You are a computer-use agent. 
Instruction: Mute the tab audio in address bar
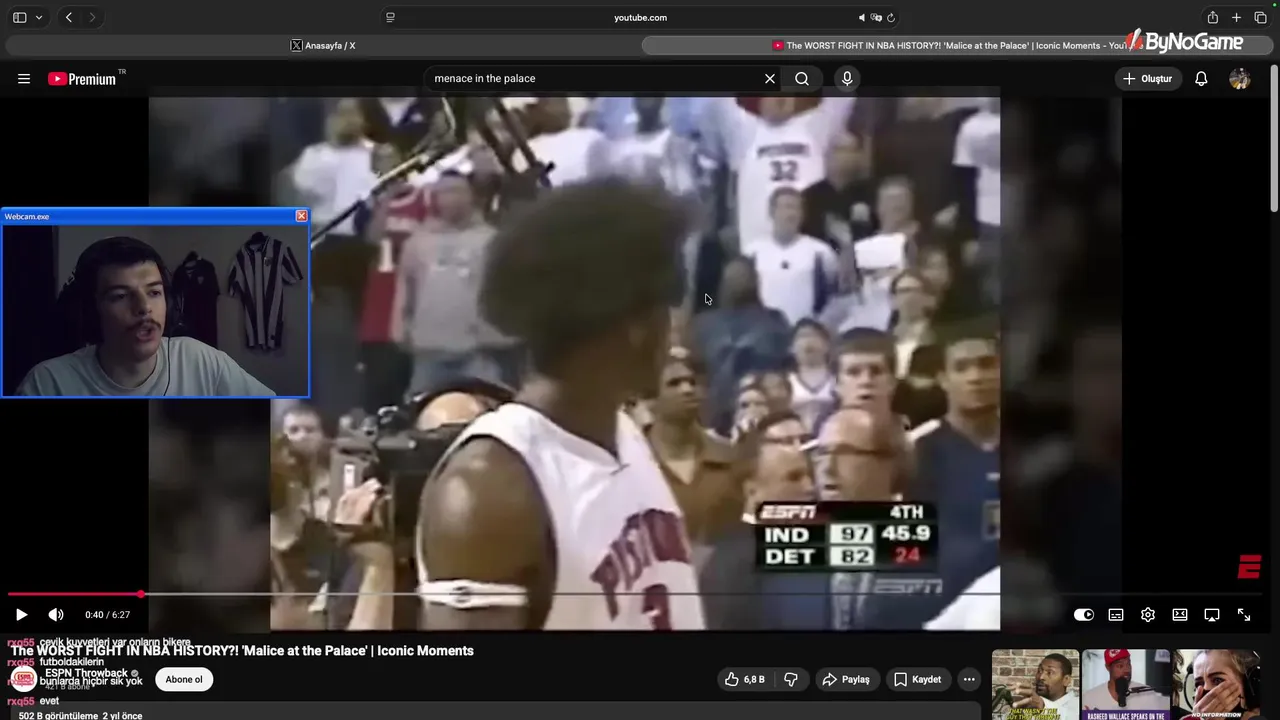tap(862, 17)
